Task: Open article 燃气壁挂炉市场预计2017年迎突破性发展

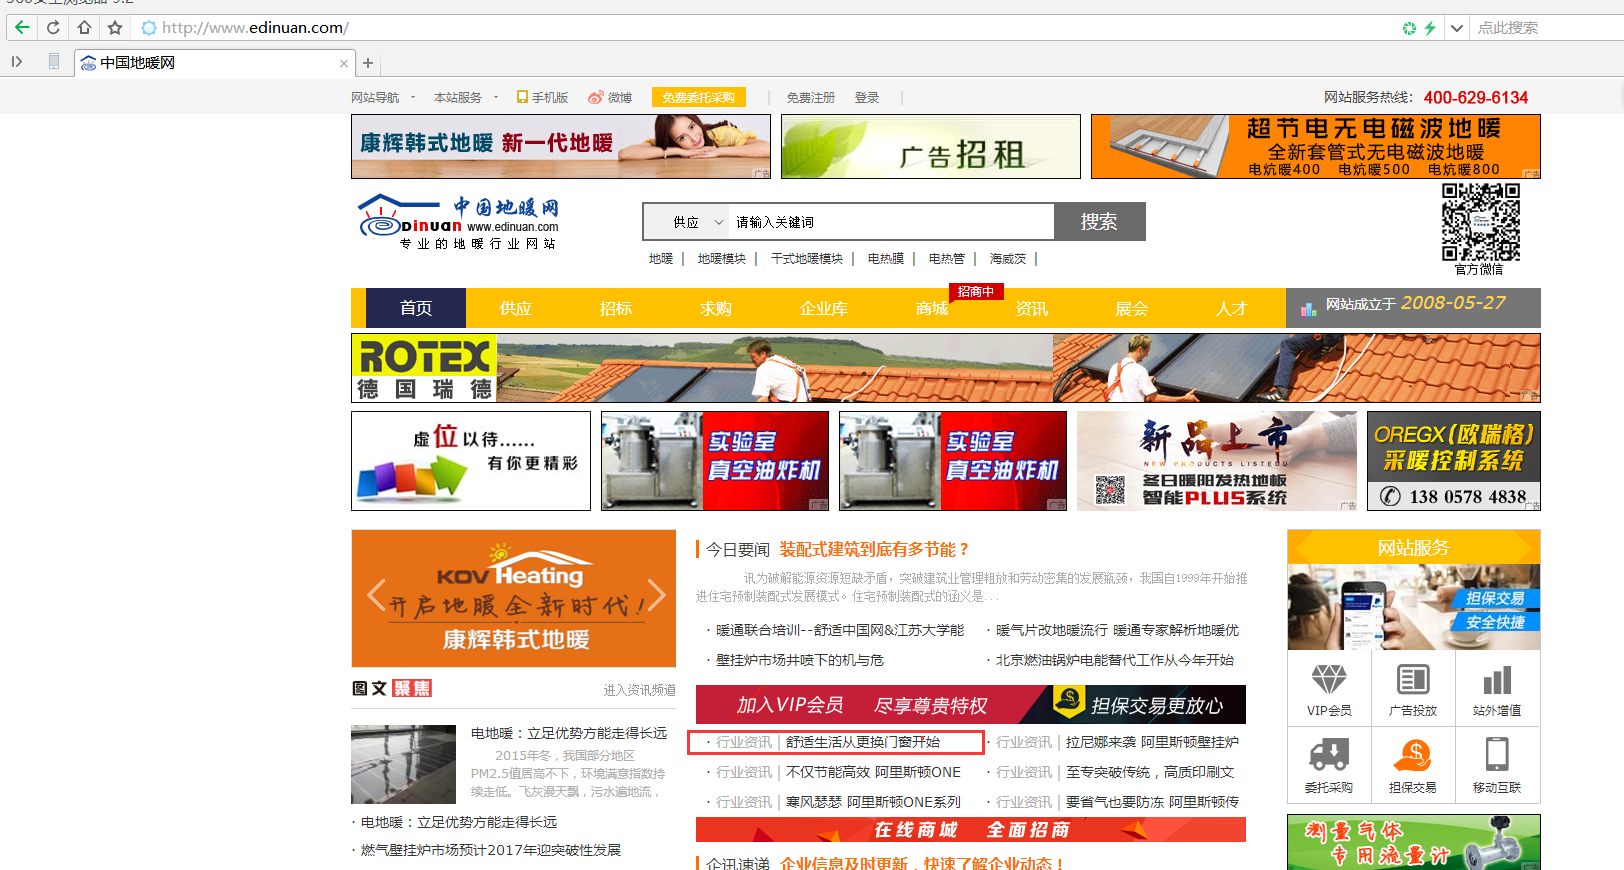Action: (491, 850)
